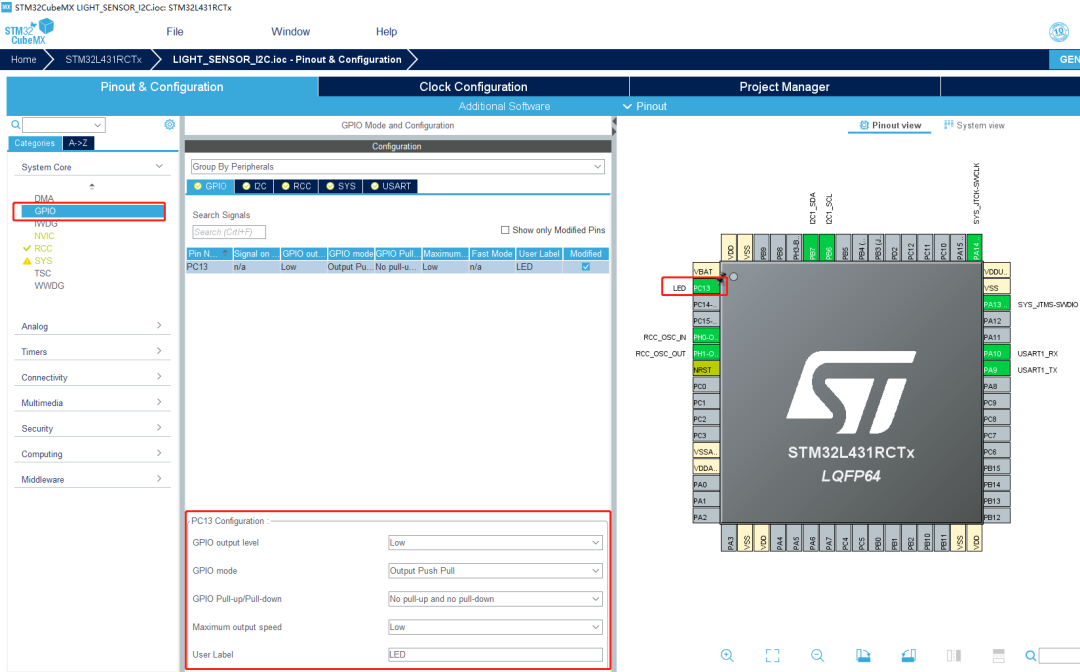Viewport: 1080px width, 672px height.
Task: Sort table by User Label column header
Action: tap(539, 253)
